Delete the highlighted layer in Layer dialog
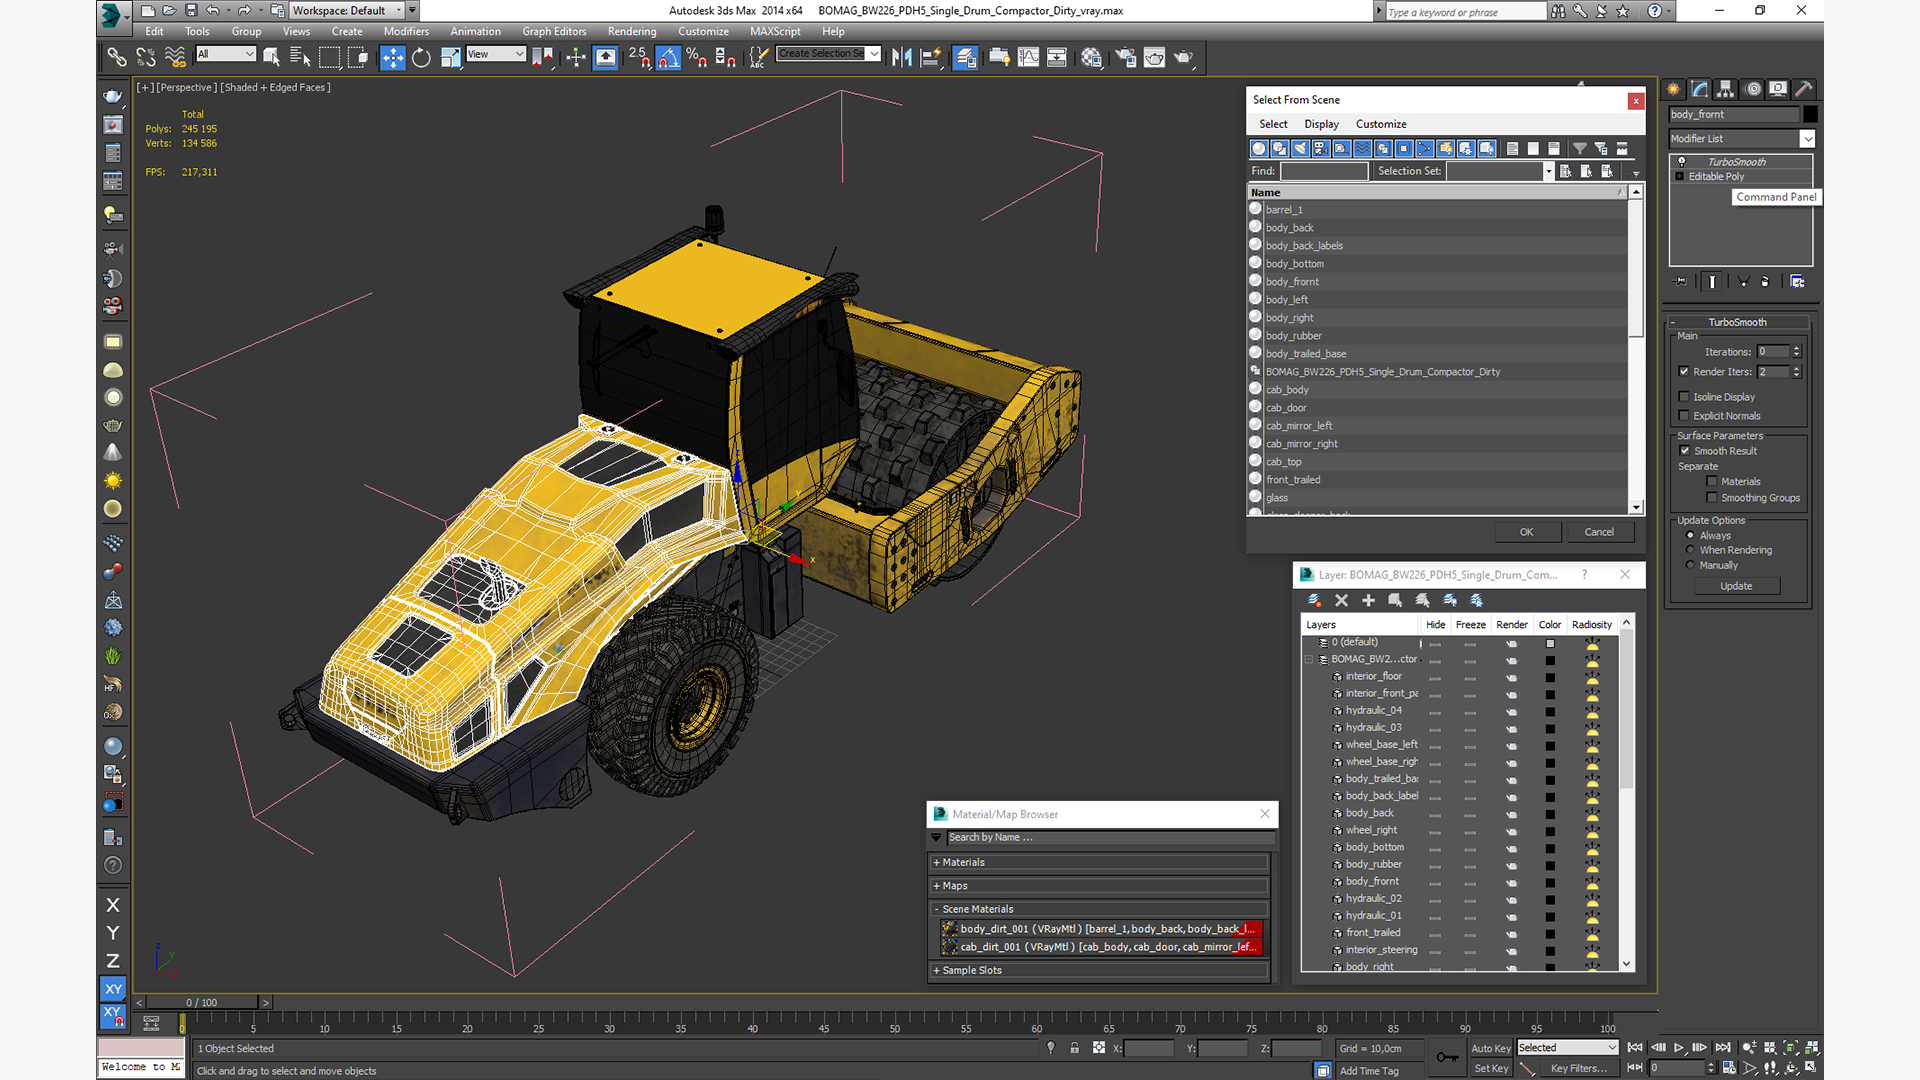The height and width of the screenshot is (1080, 1920). point(1341,600)
